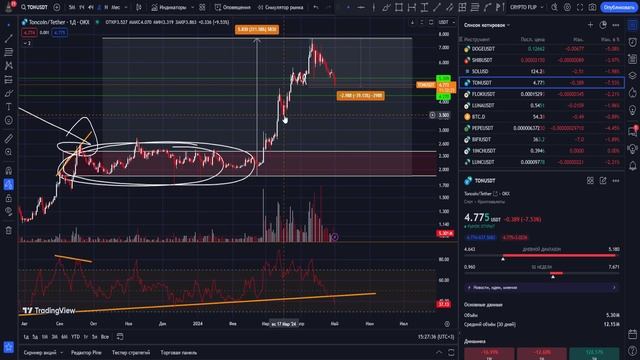The image size is (640, 360).
Task: Select the 1д date range tab
Action: pyautogui.click(x=26, y=337)
